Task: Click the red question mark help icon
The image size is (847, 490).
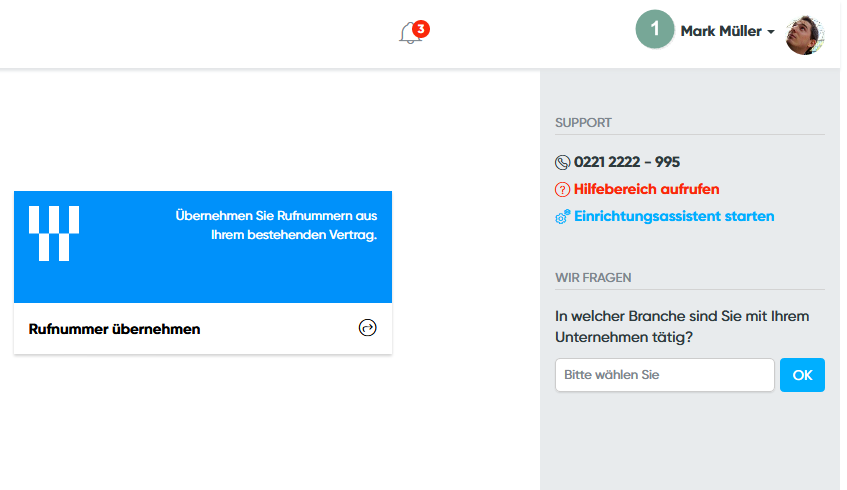Action: pyautogui.click(x=562, y=189)
